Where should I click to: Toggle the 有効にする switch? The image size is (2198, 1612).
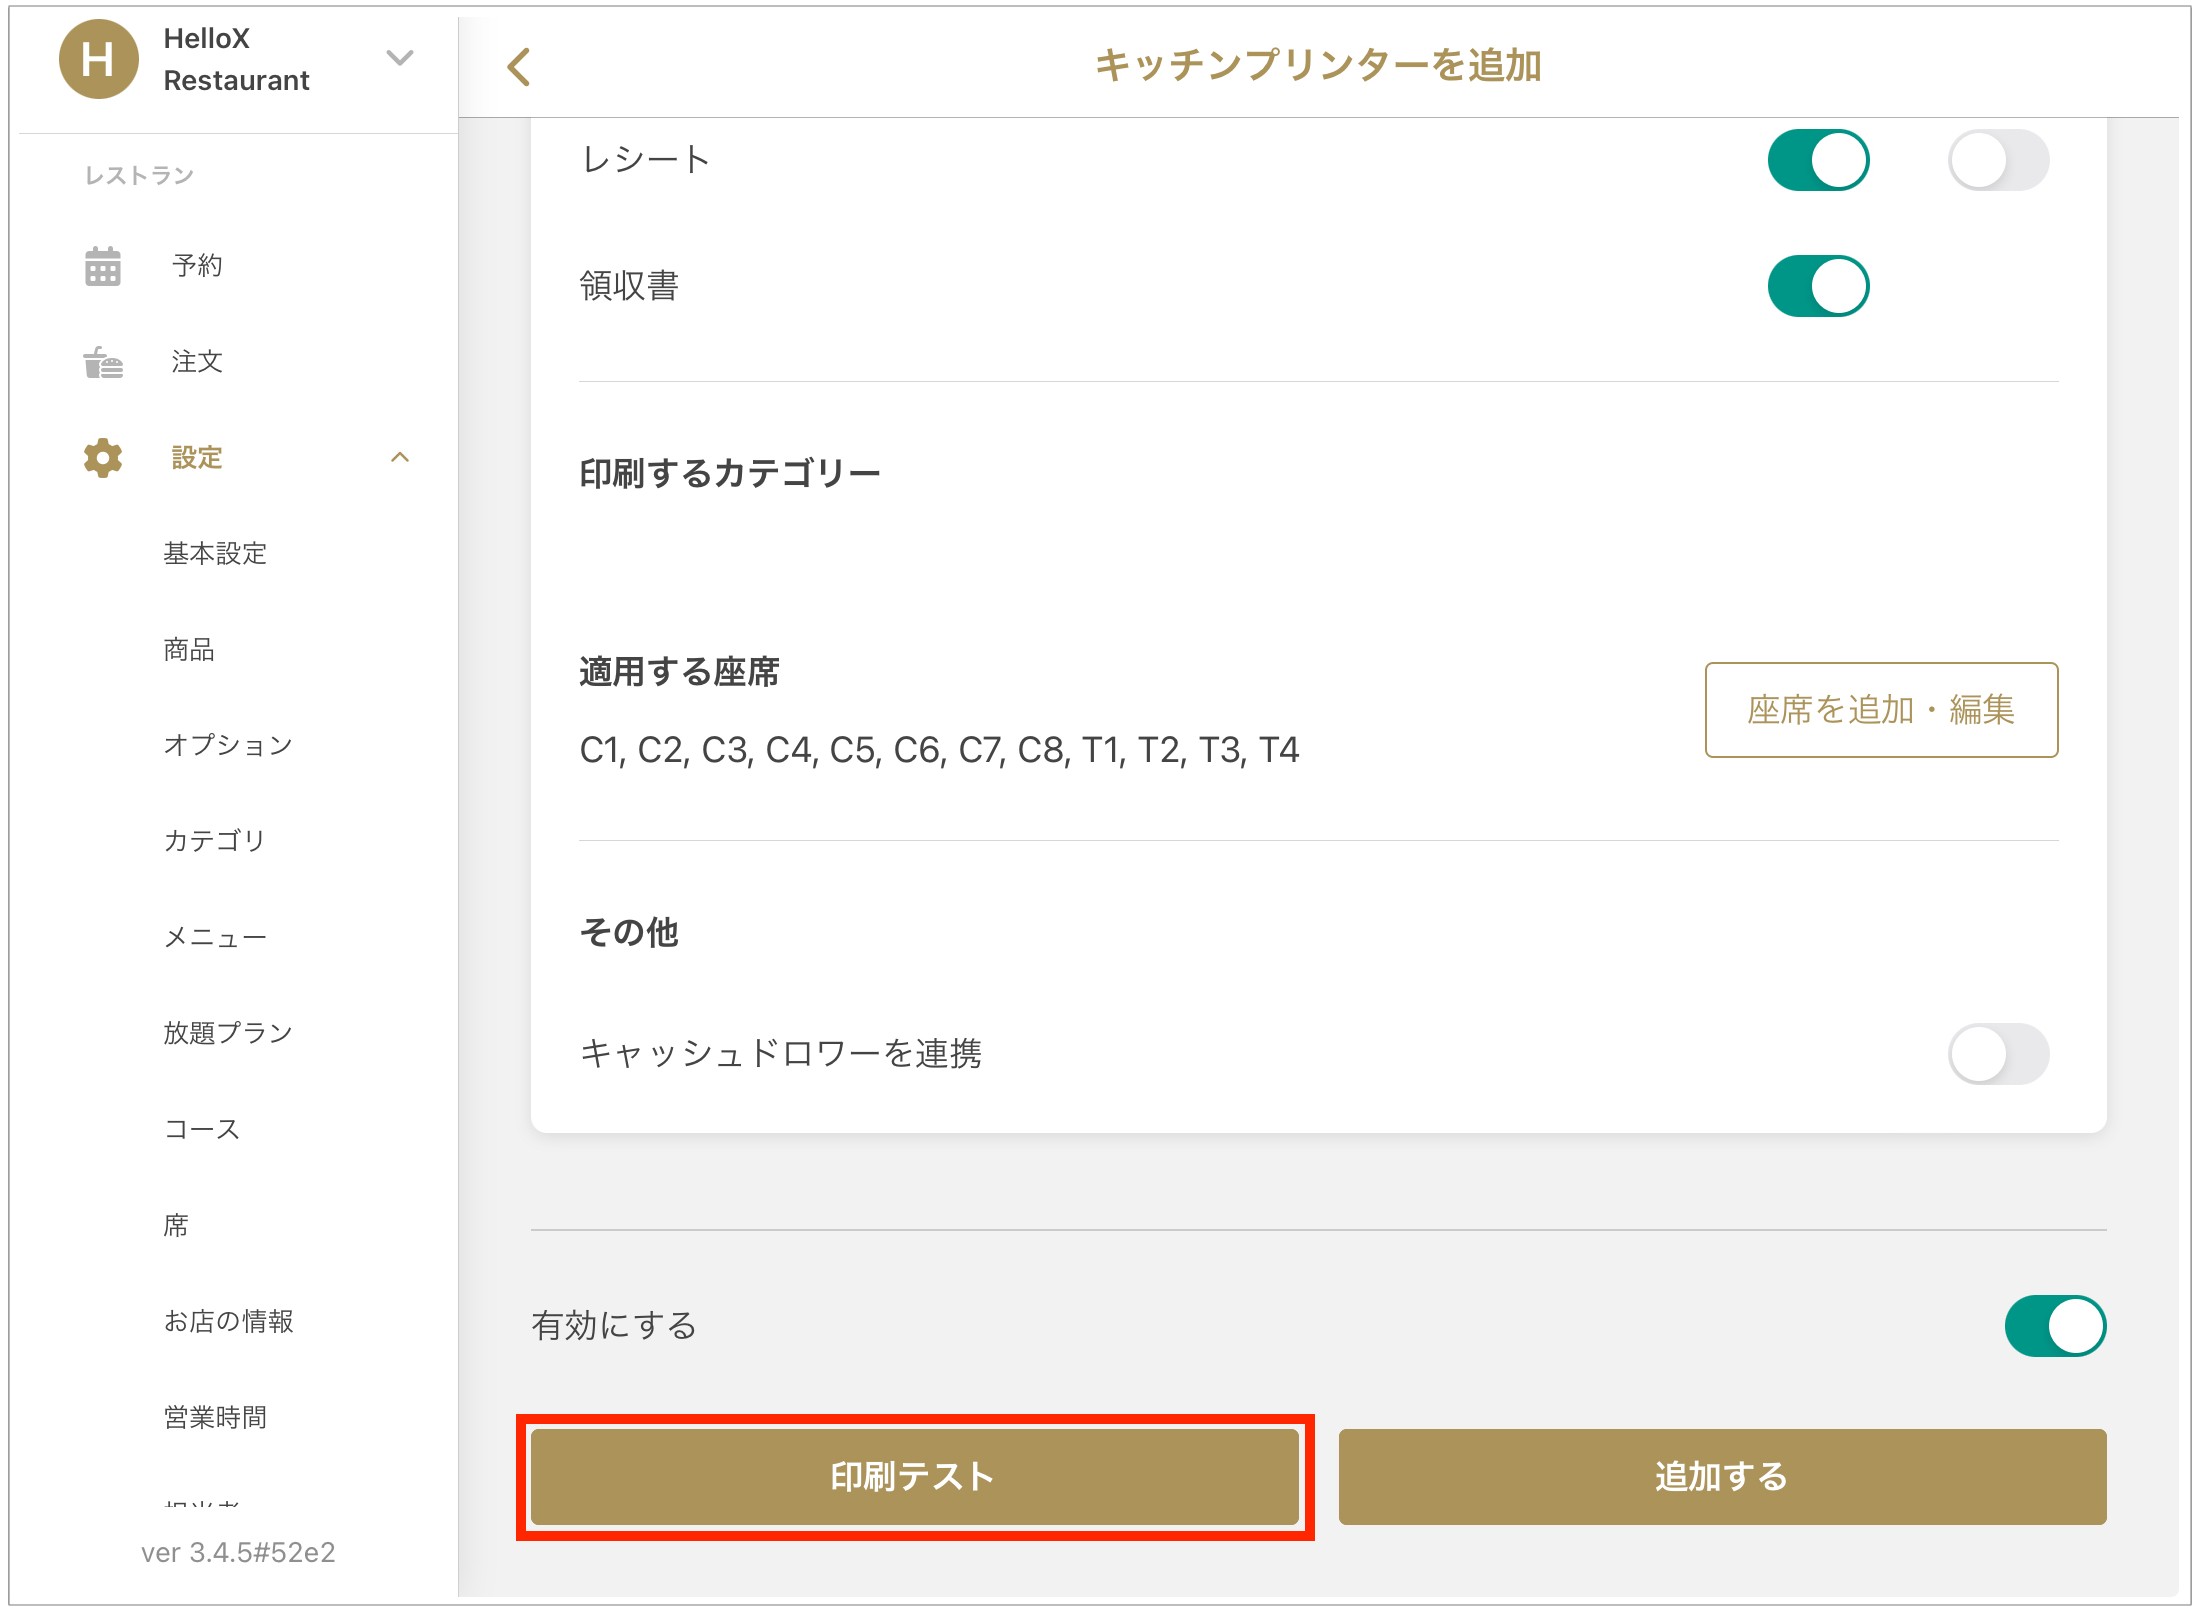click(x=2054, y=1326)
